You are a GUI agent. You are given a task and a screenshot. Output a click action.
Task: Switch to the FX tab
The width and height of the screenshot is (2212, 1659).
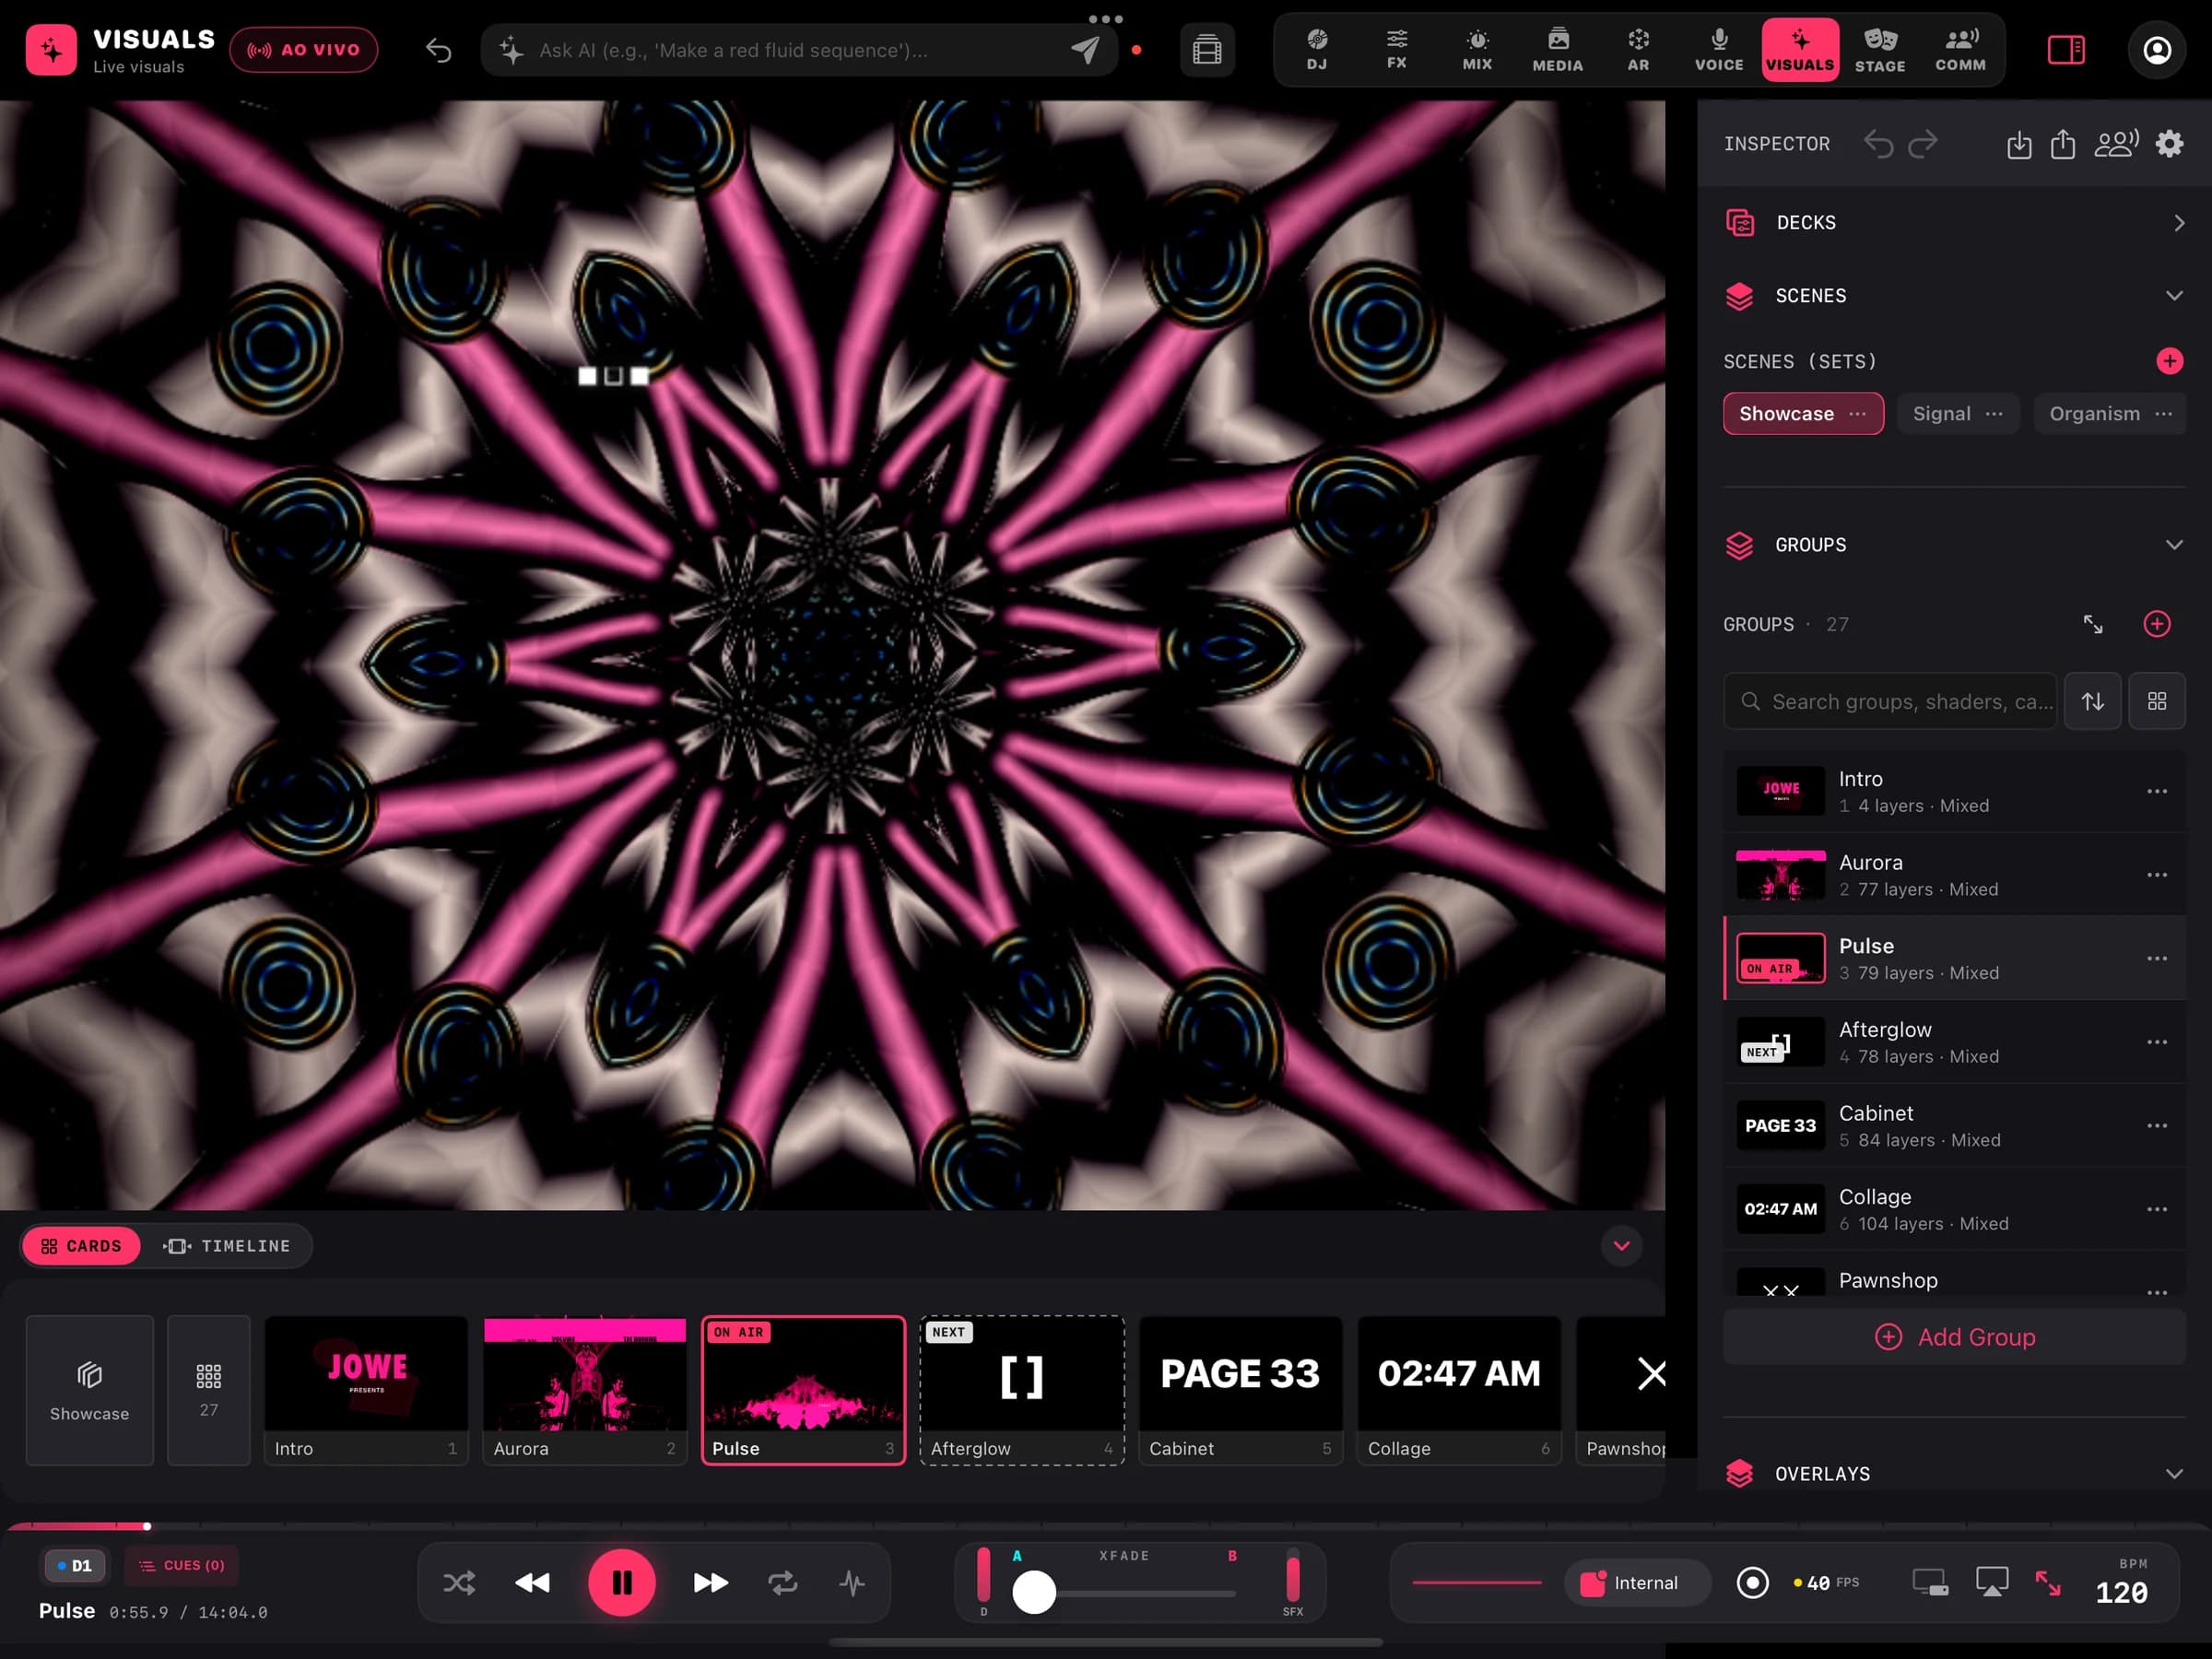[x=1397, y=49]
